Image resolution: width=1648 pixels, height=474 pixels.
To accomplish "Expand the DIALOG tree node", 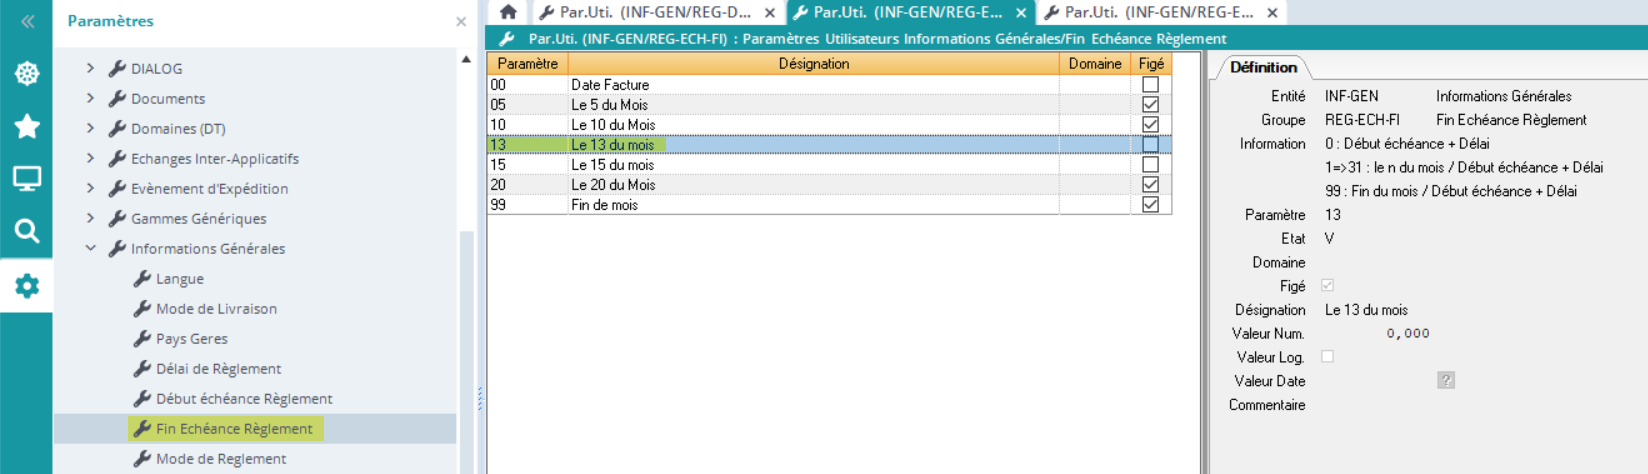I will [90, 68].
